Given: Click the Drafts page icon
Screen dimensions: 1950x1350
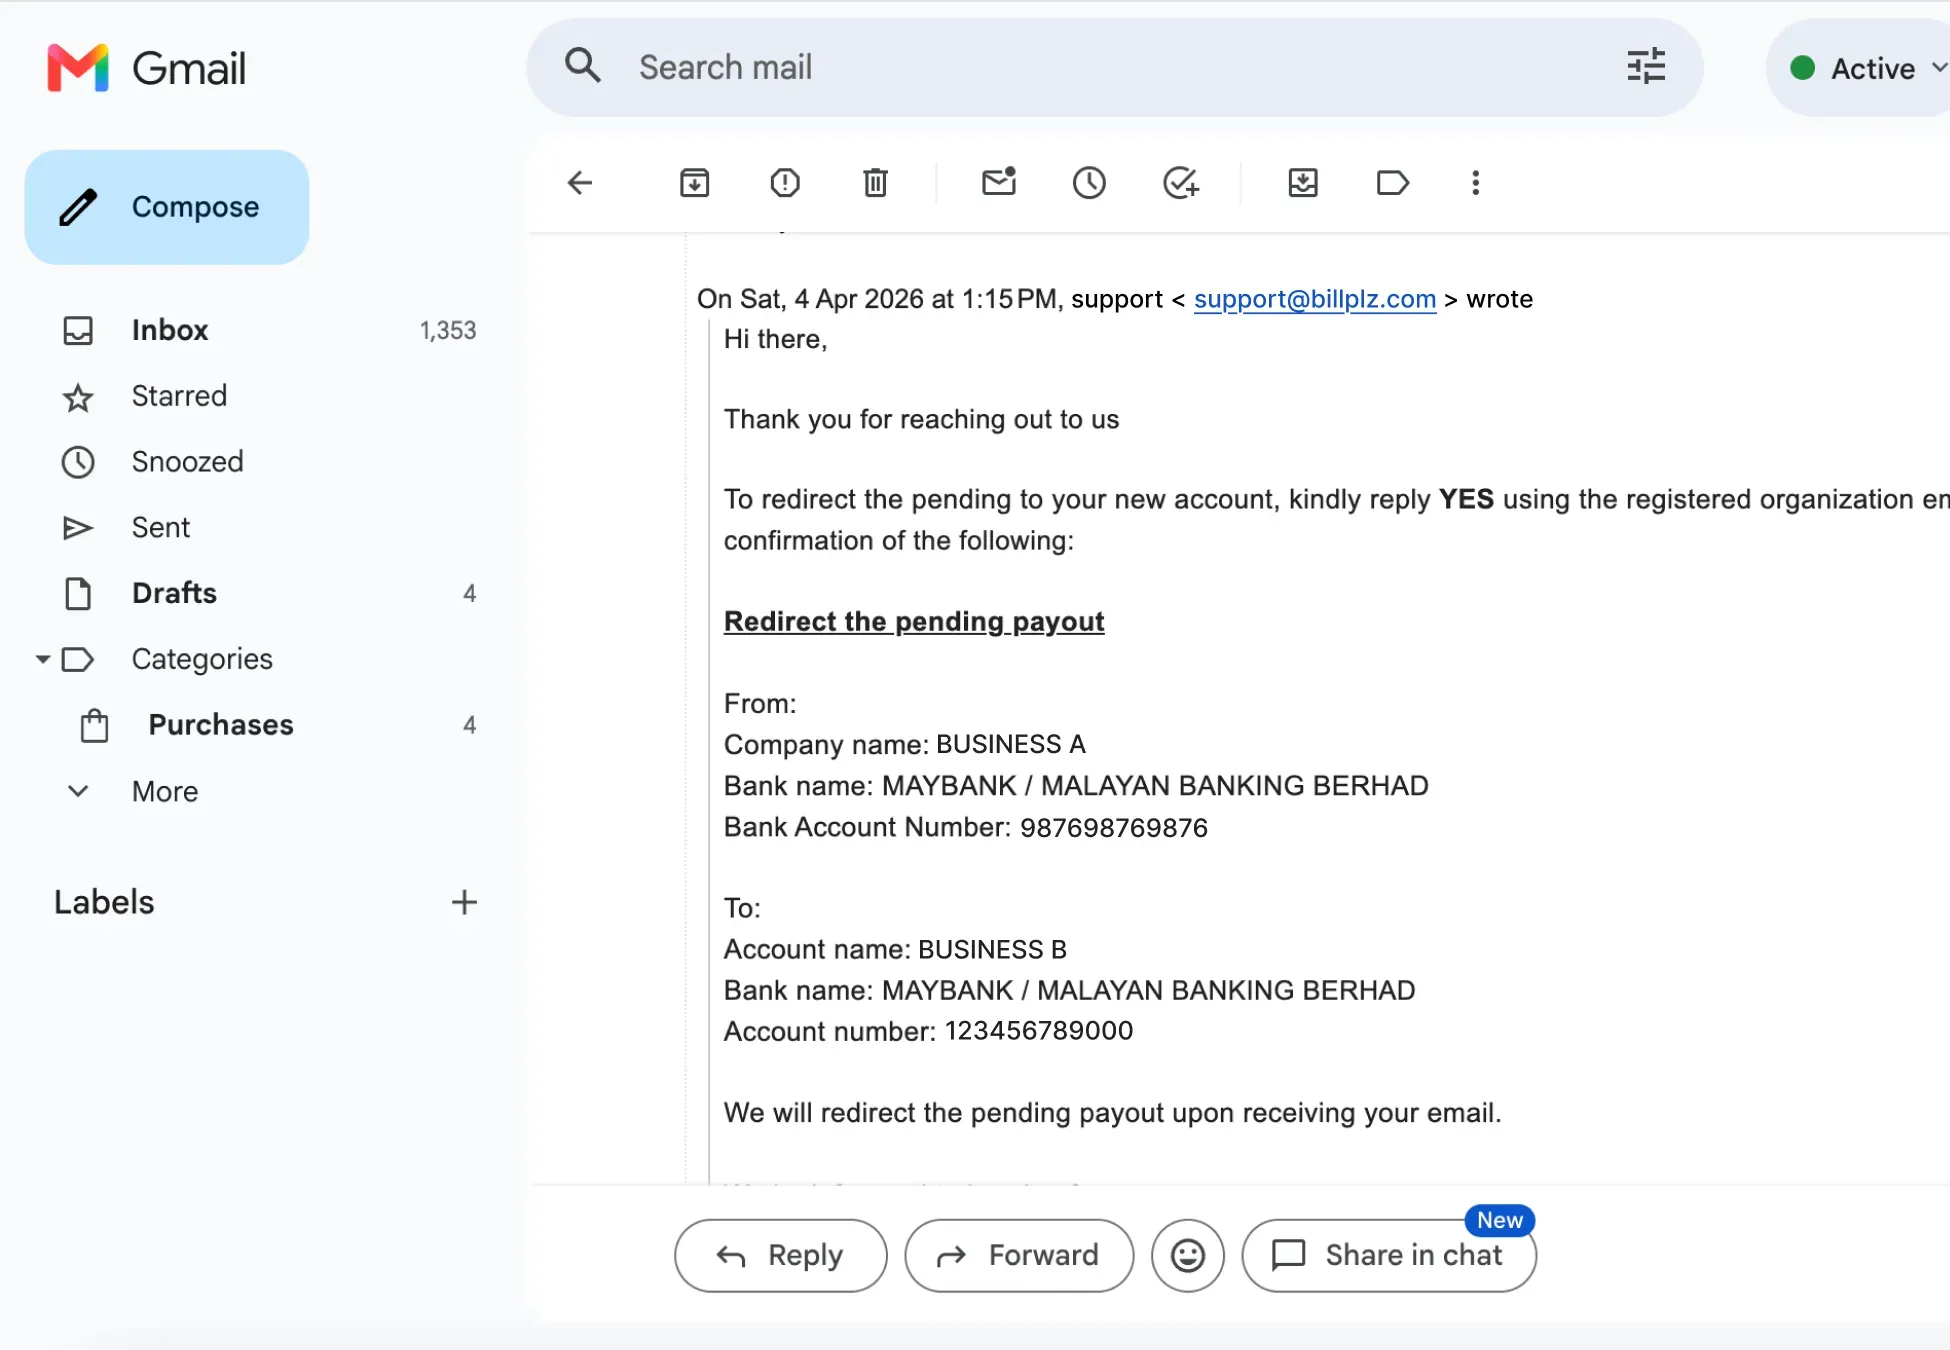Looking at the screenshot, I should tap(78, 594).
